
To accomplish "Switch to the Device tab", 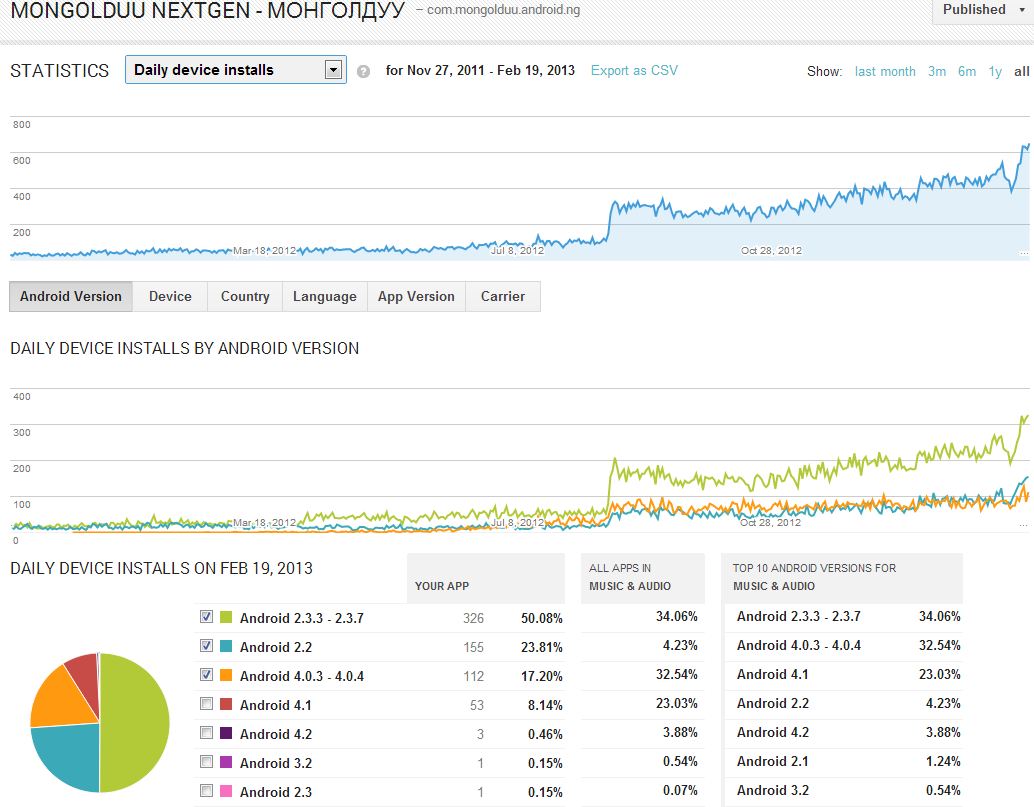I will 170,297.
